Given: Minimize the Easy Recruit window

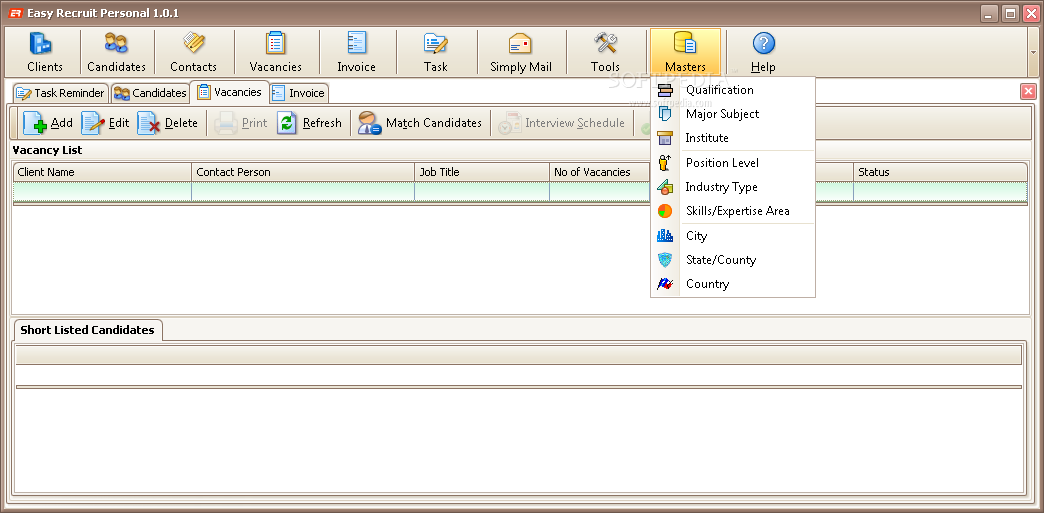Looking at the screenshot, I should tap(990, 13).
